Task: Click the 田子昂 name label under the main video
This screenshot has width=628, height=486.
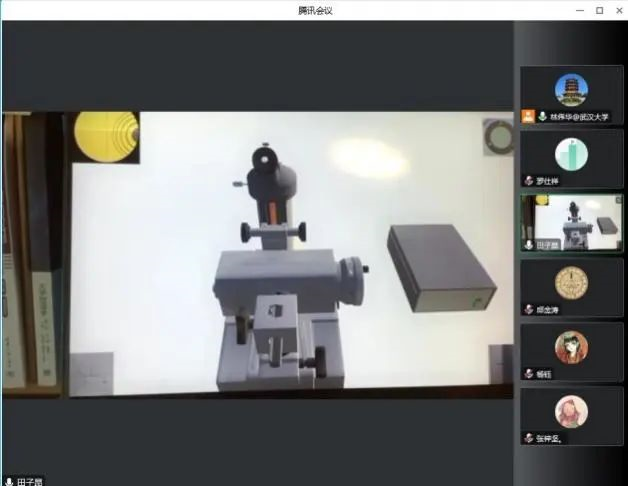Action: [x=30, y=480]
